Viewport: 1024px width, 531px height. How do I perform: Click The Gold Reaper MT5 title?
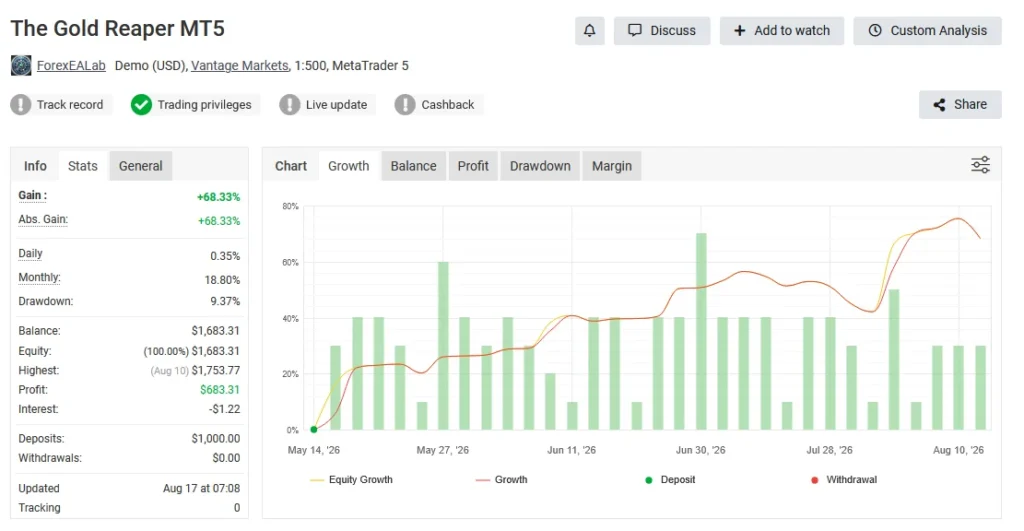pos(118,29)
